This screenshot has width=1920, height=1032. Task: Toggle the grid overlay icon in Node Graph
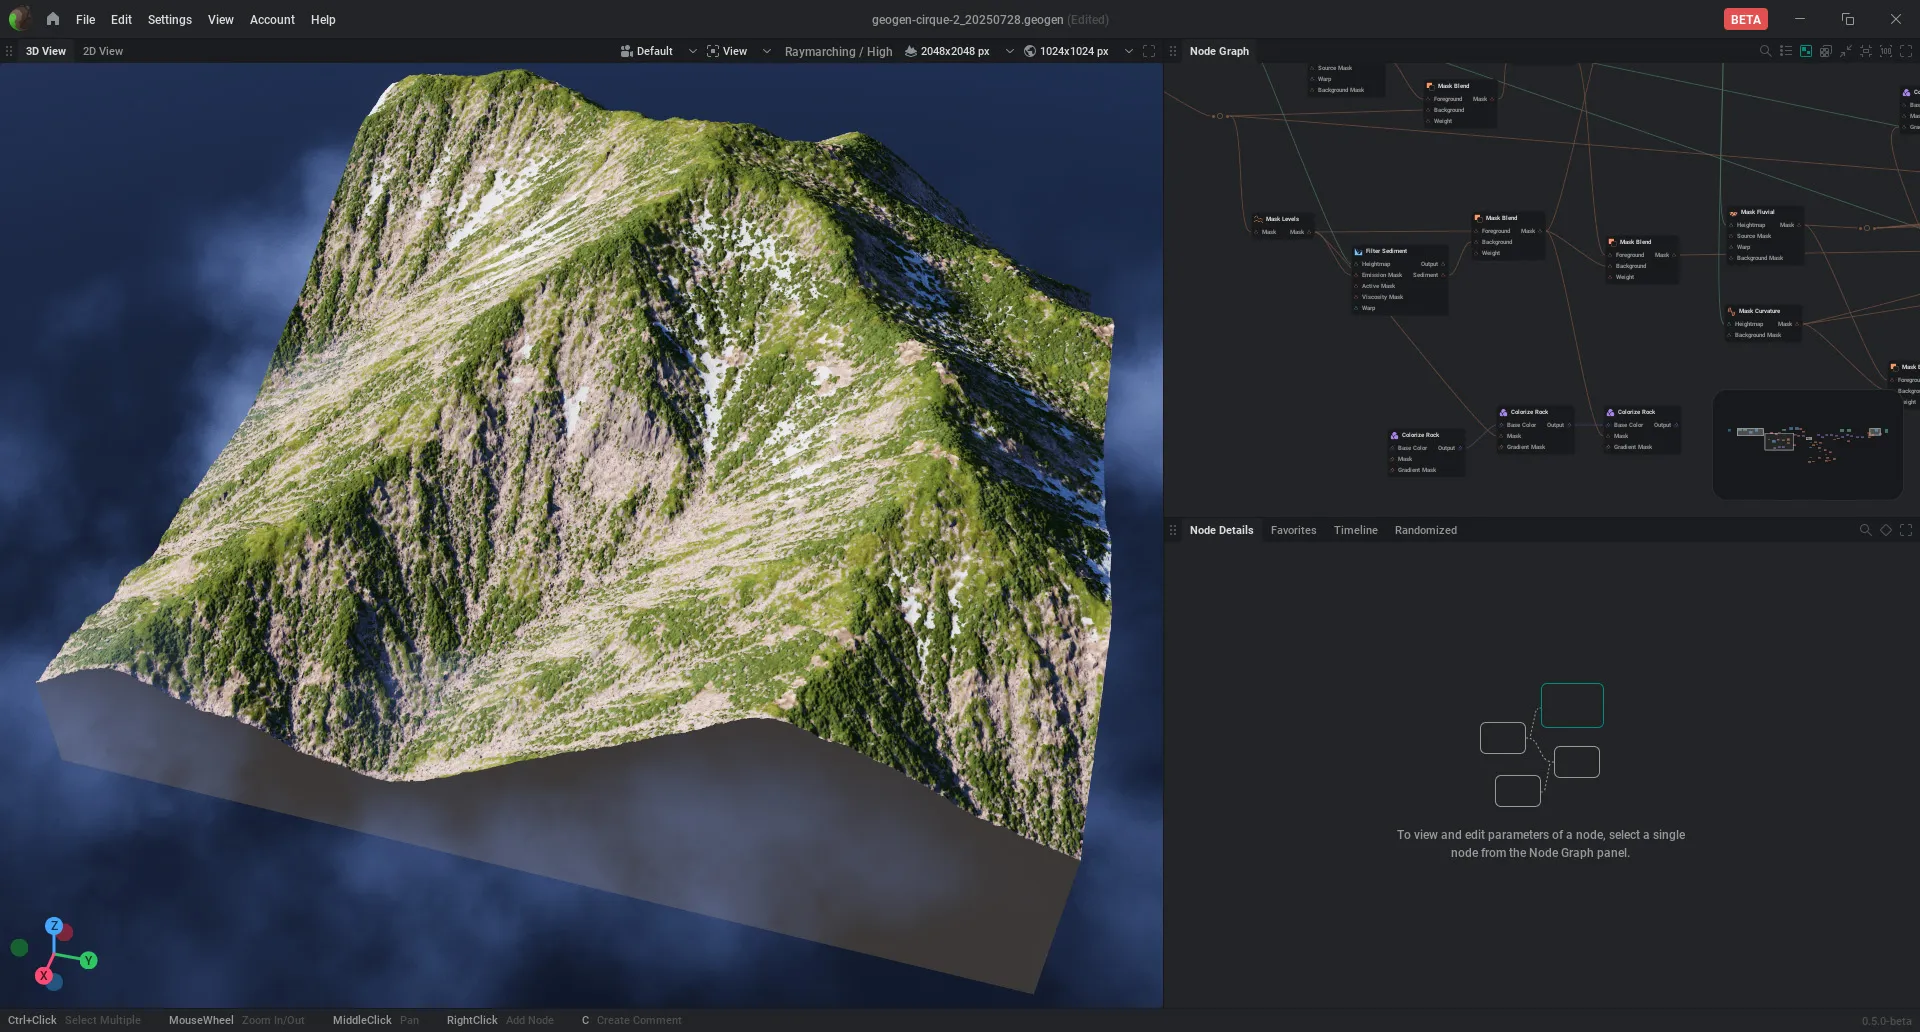click(1826, 51)
